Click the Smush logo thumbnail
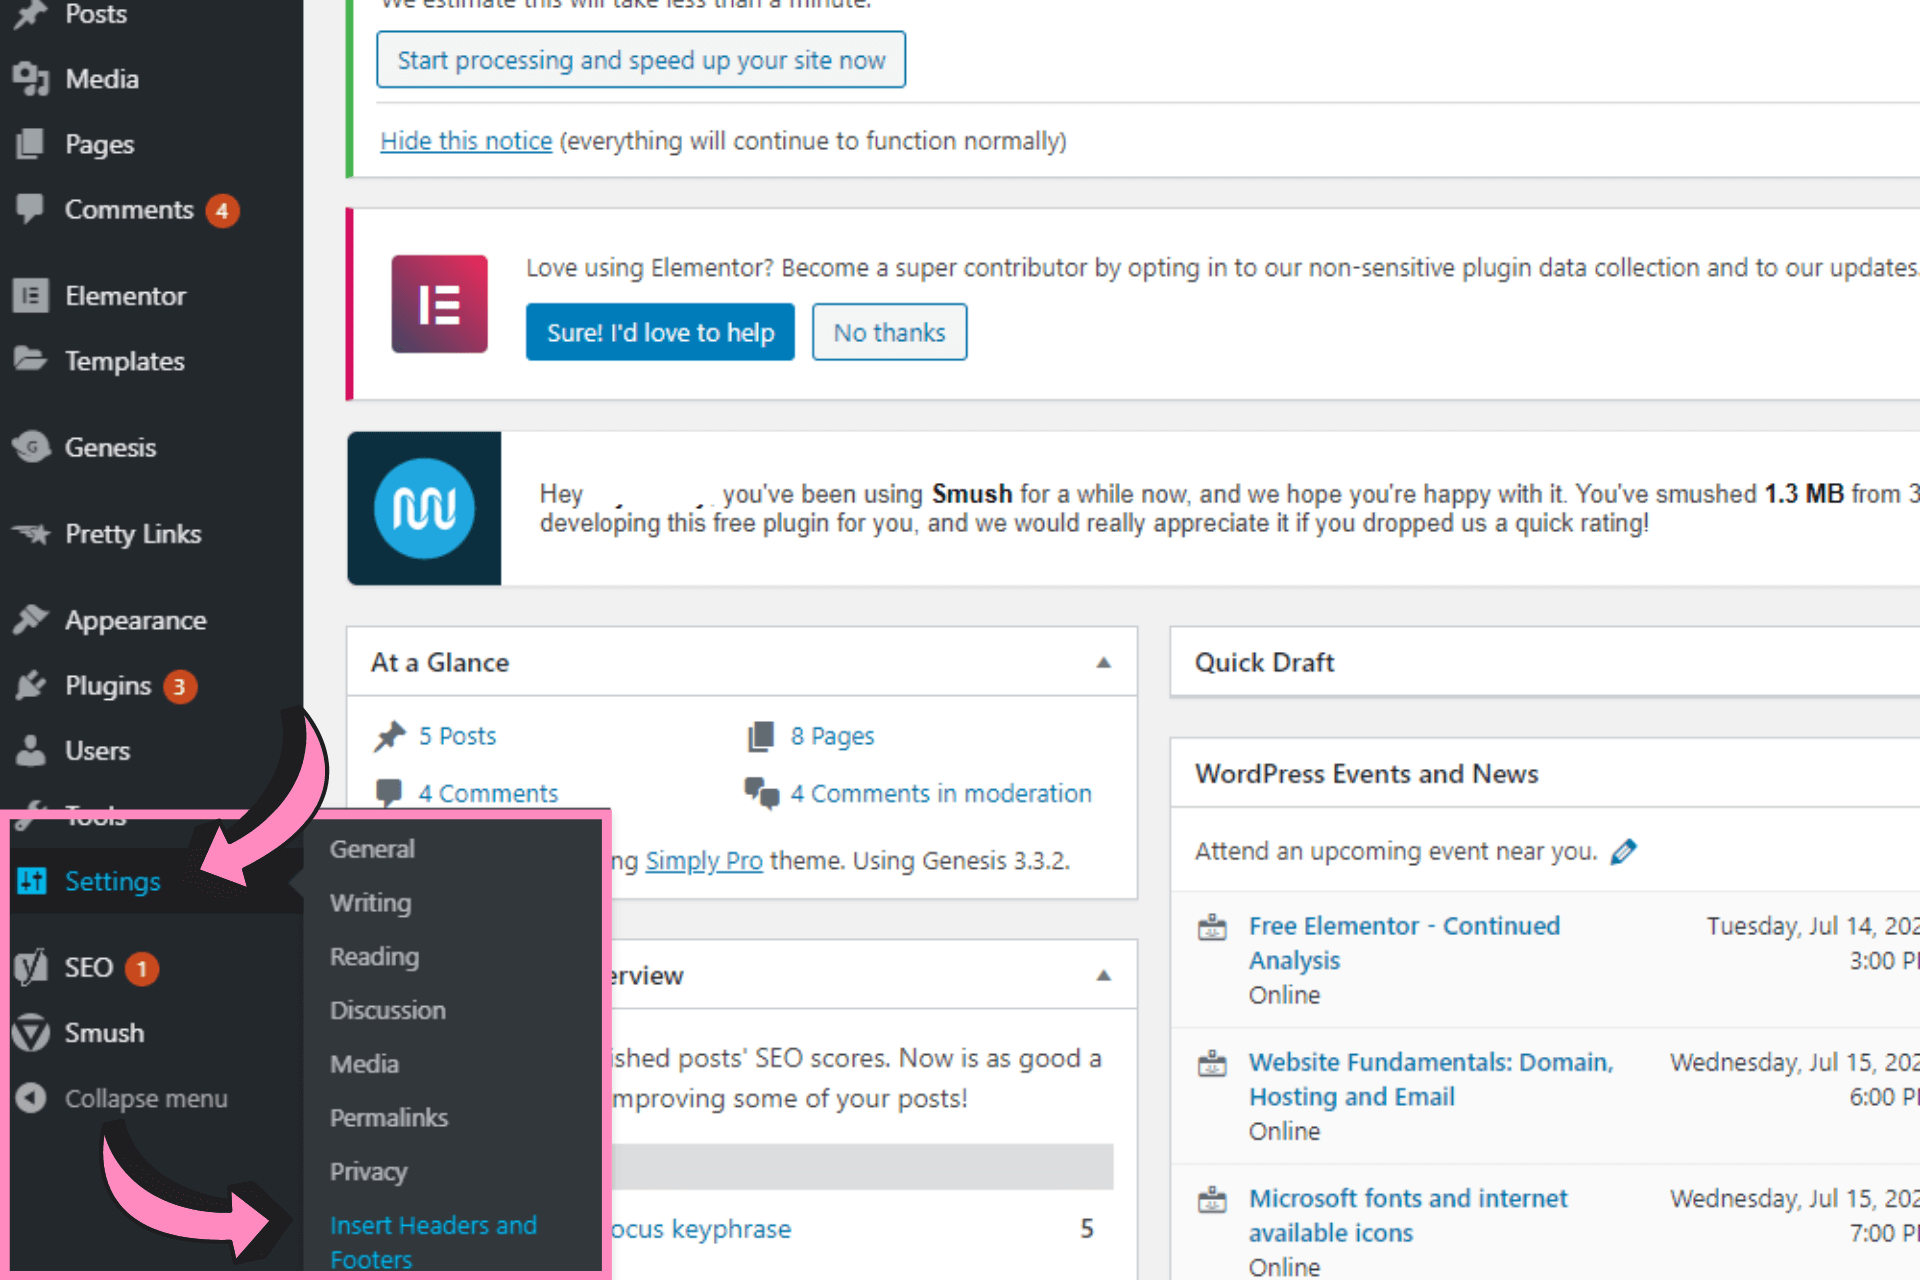Screen dimensions: 1920x1280 [x=424, y=508]
